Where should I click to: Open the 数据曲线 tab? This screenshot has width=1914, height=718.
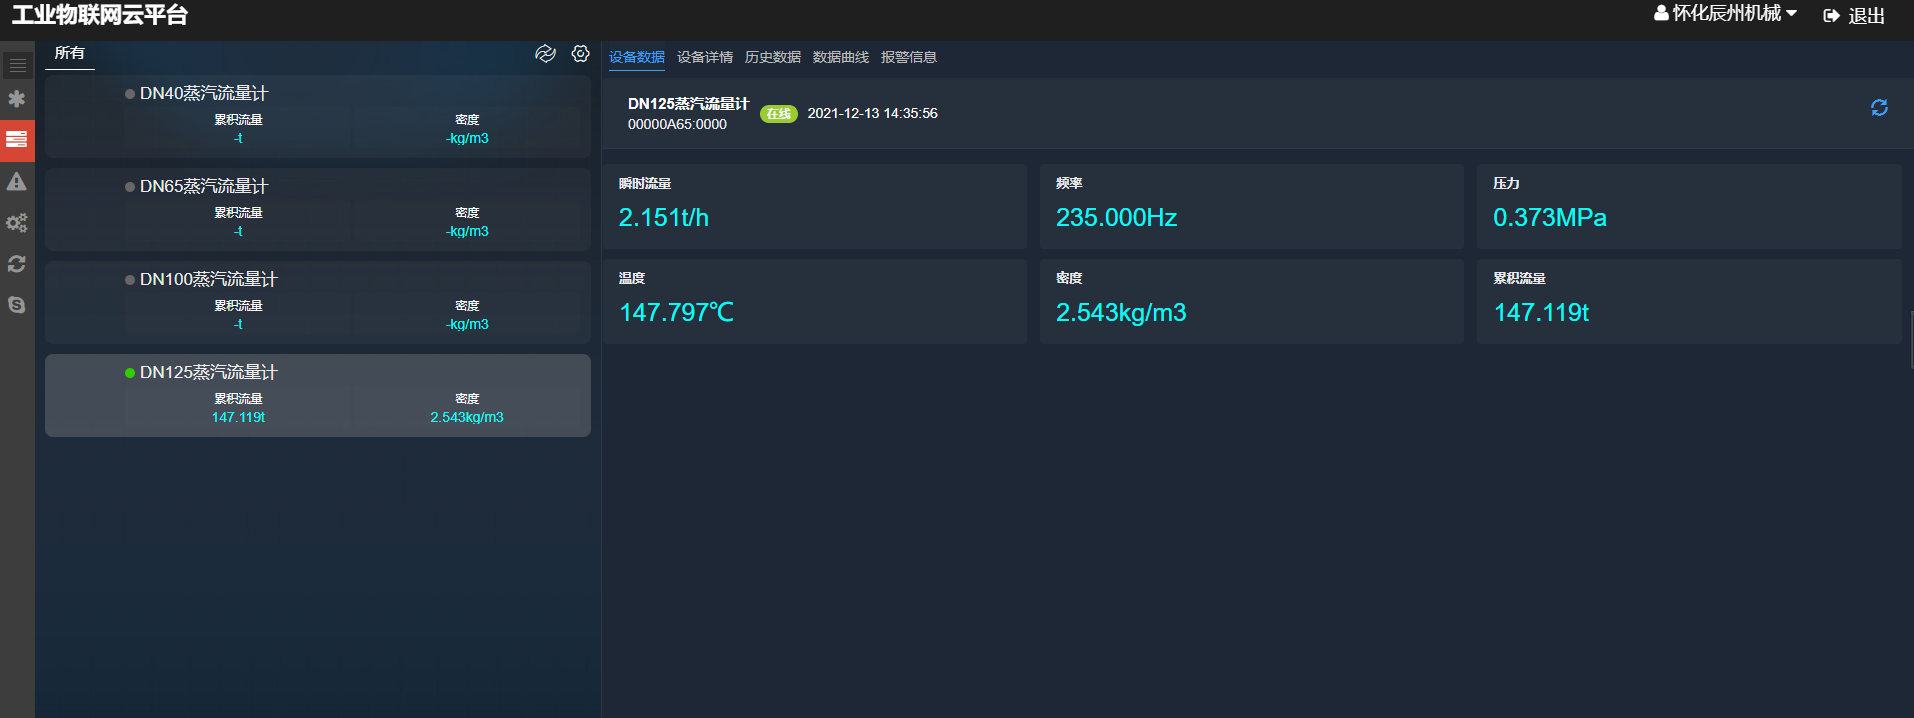[x=840, y=58]
